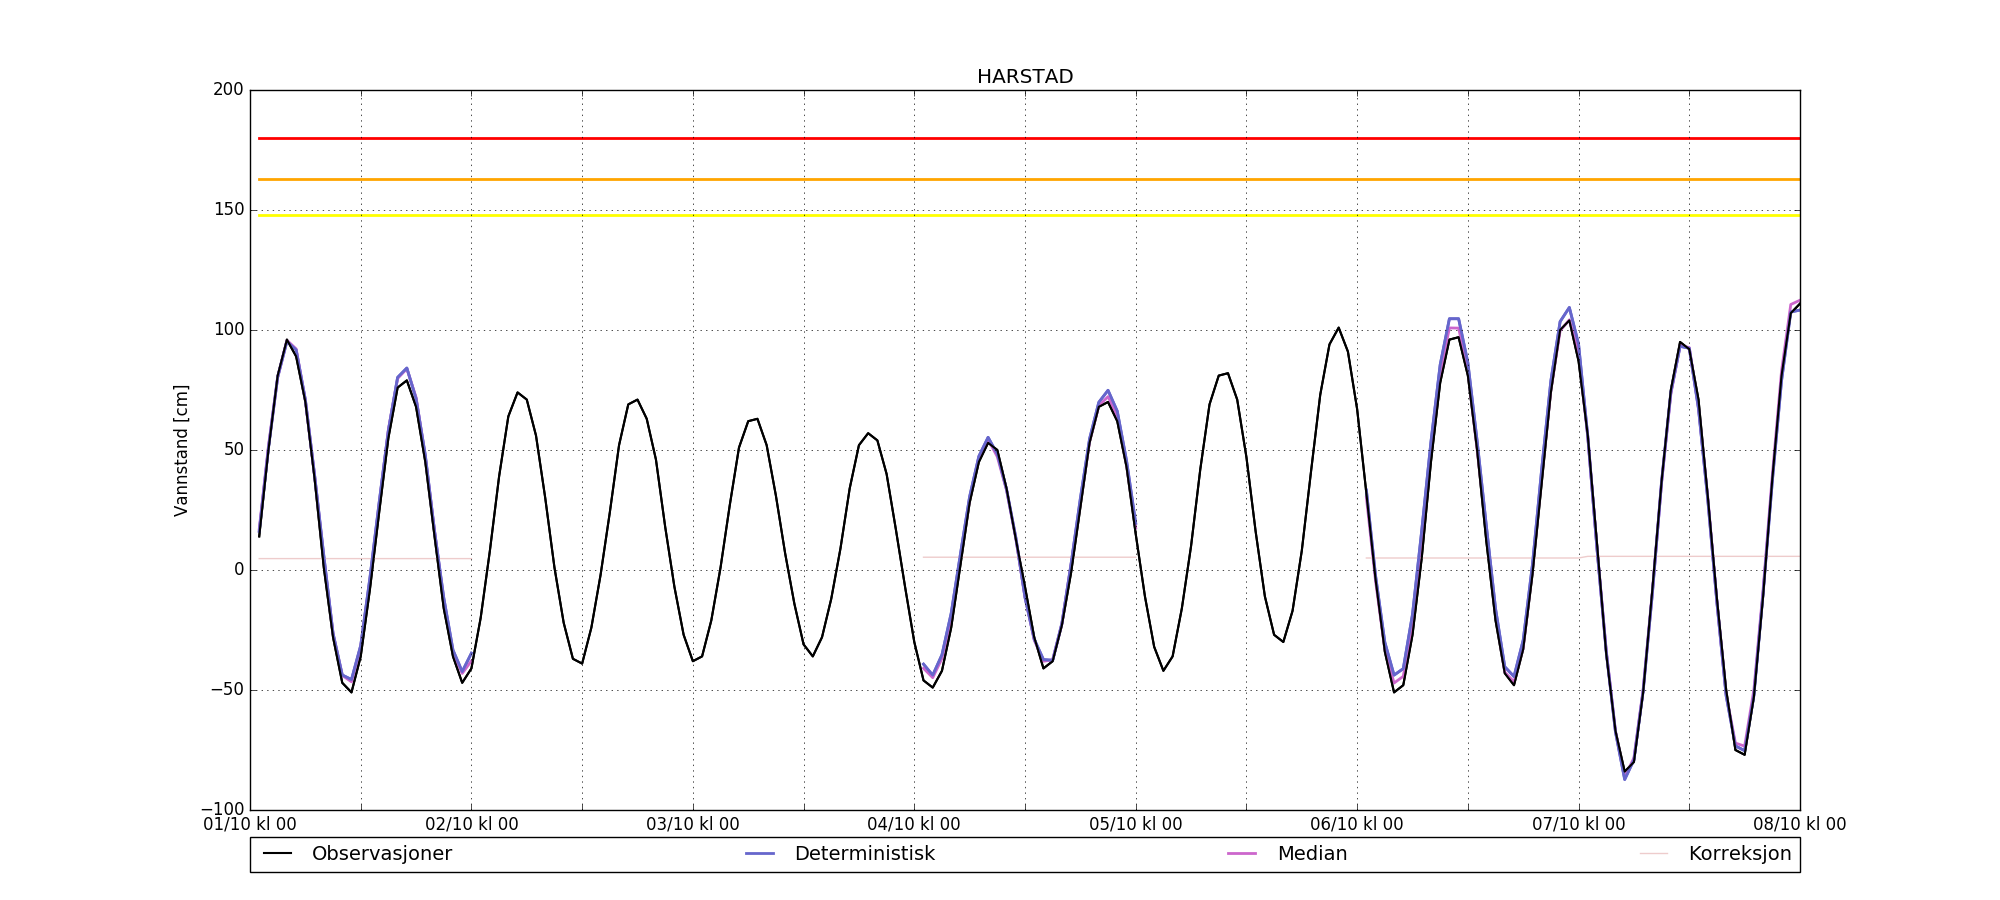The image size is (2000, 900).
Task: Click the Observasjoner legend label
Action: click(381, 854)
